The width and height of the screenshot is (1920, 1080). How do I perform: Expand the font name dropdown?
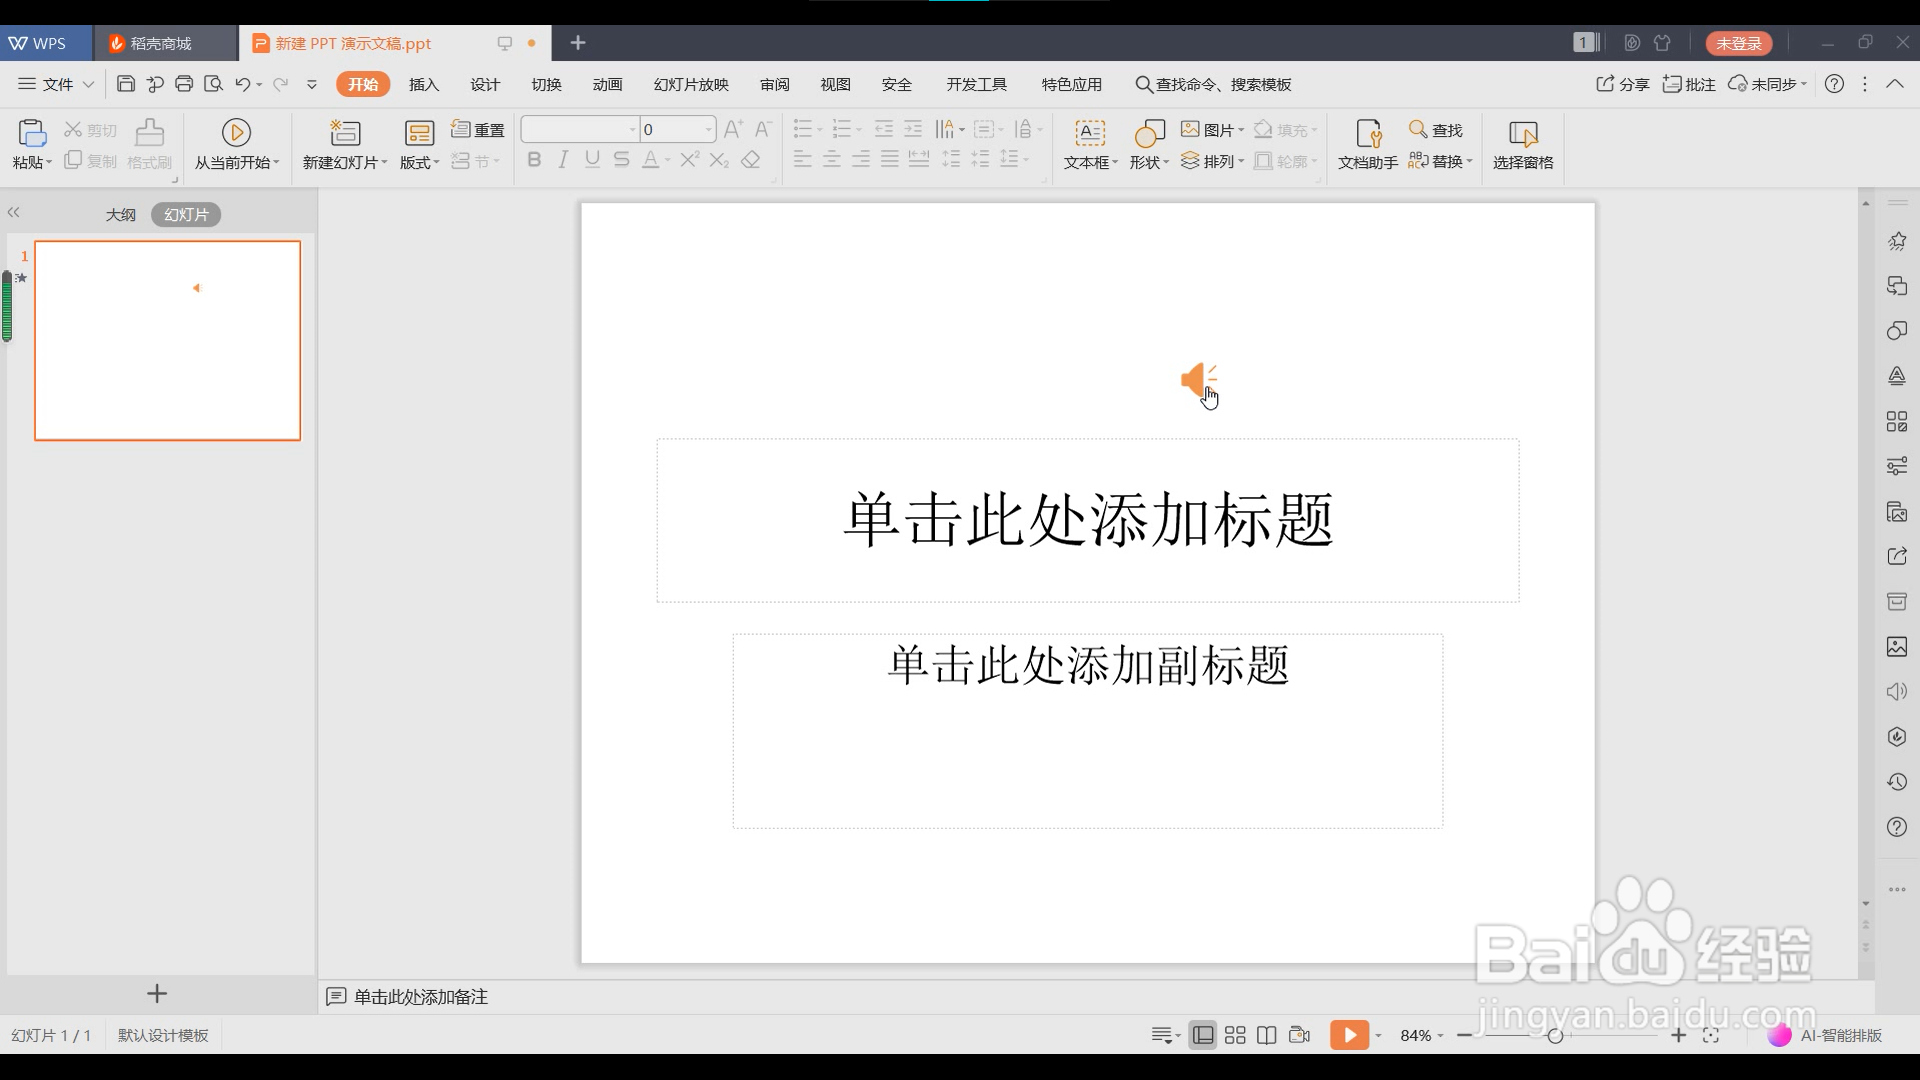click(632, 130)
